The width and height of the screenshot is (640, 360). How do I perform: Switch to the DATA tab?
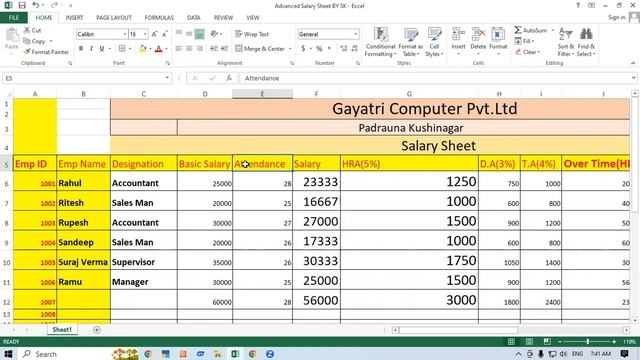pos(193,18)
